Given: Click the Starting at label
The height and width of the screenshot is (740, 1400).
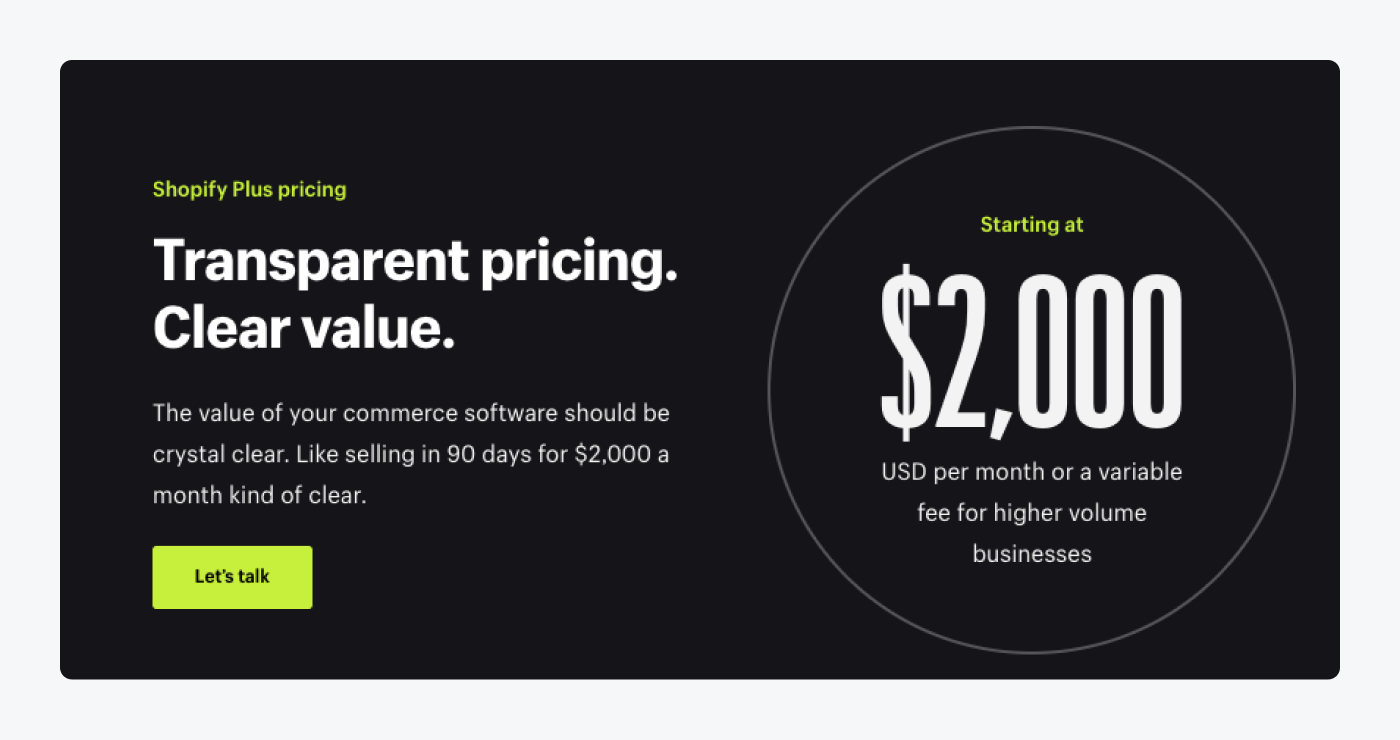Looking at the screenshot, I should pyautogui.click(x=1031, y=225).
